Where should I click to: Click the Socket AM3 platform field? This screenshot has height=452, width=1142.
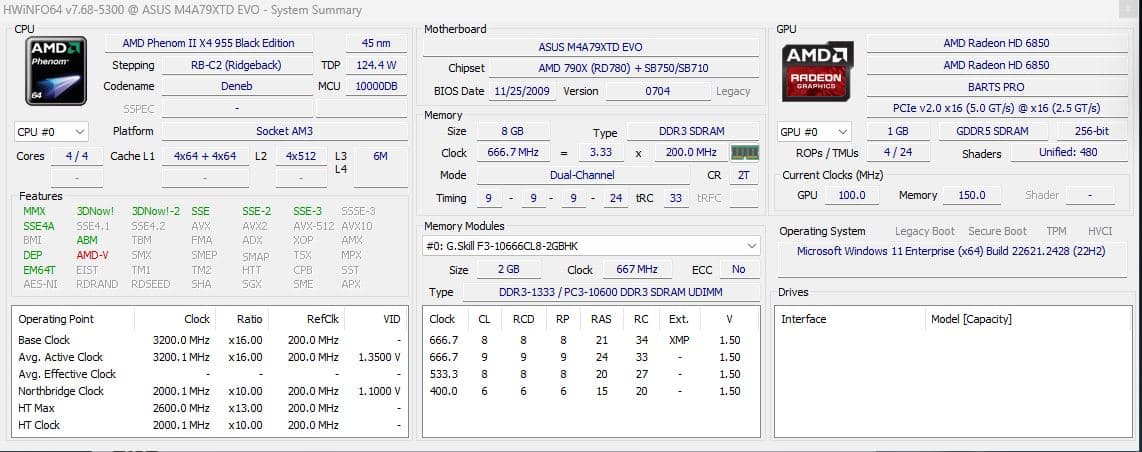point(284,131)
